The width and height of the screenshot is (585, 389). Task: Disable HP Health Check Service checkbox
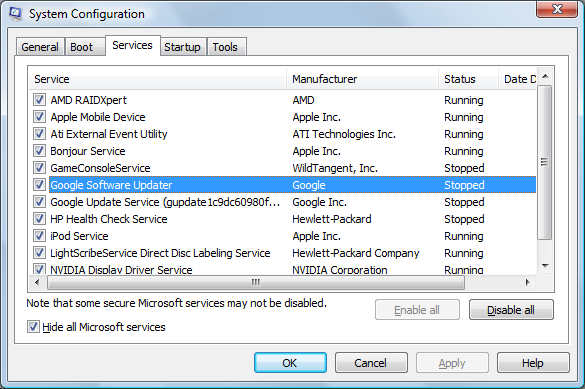click(40, 219)
